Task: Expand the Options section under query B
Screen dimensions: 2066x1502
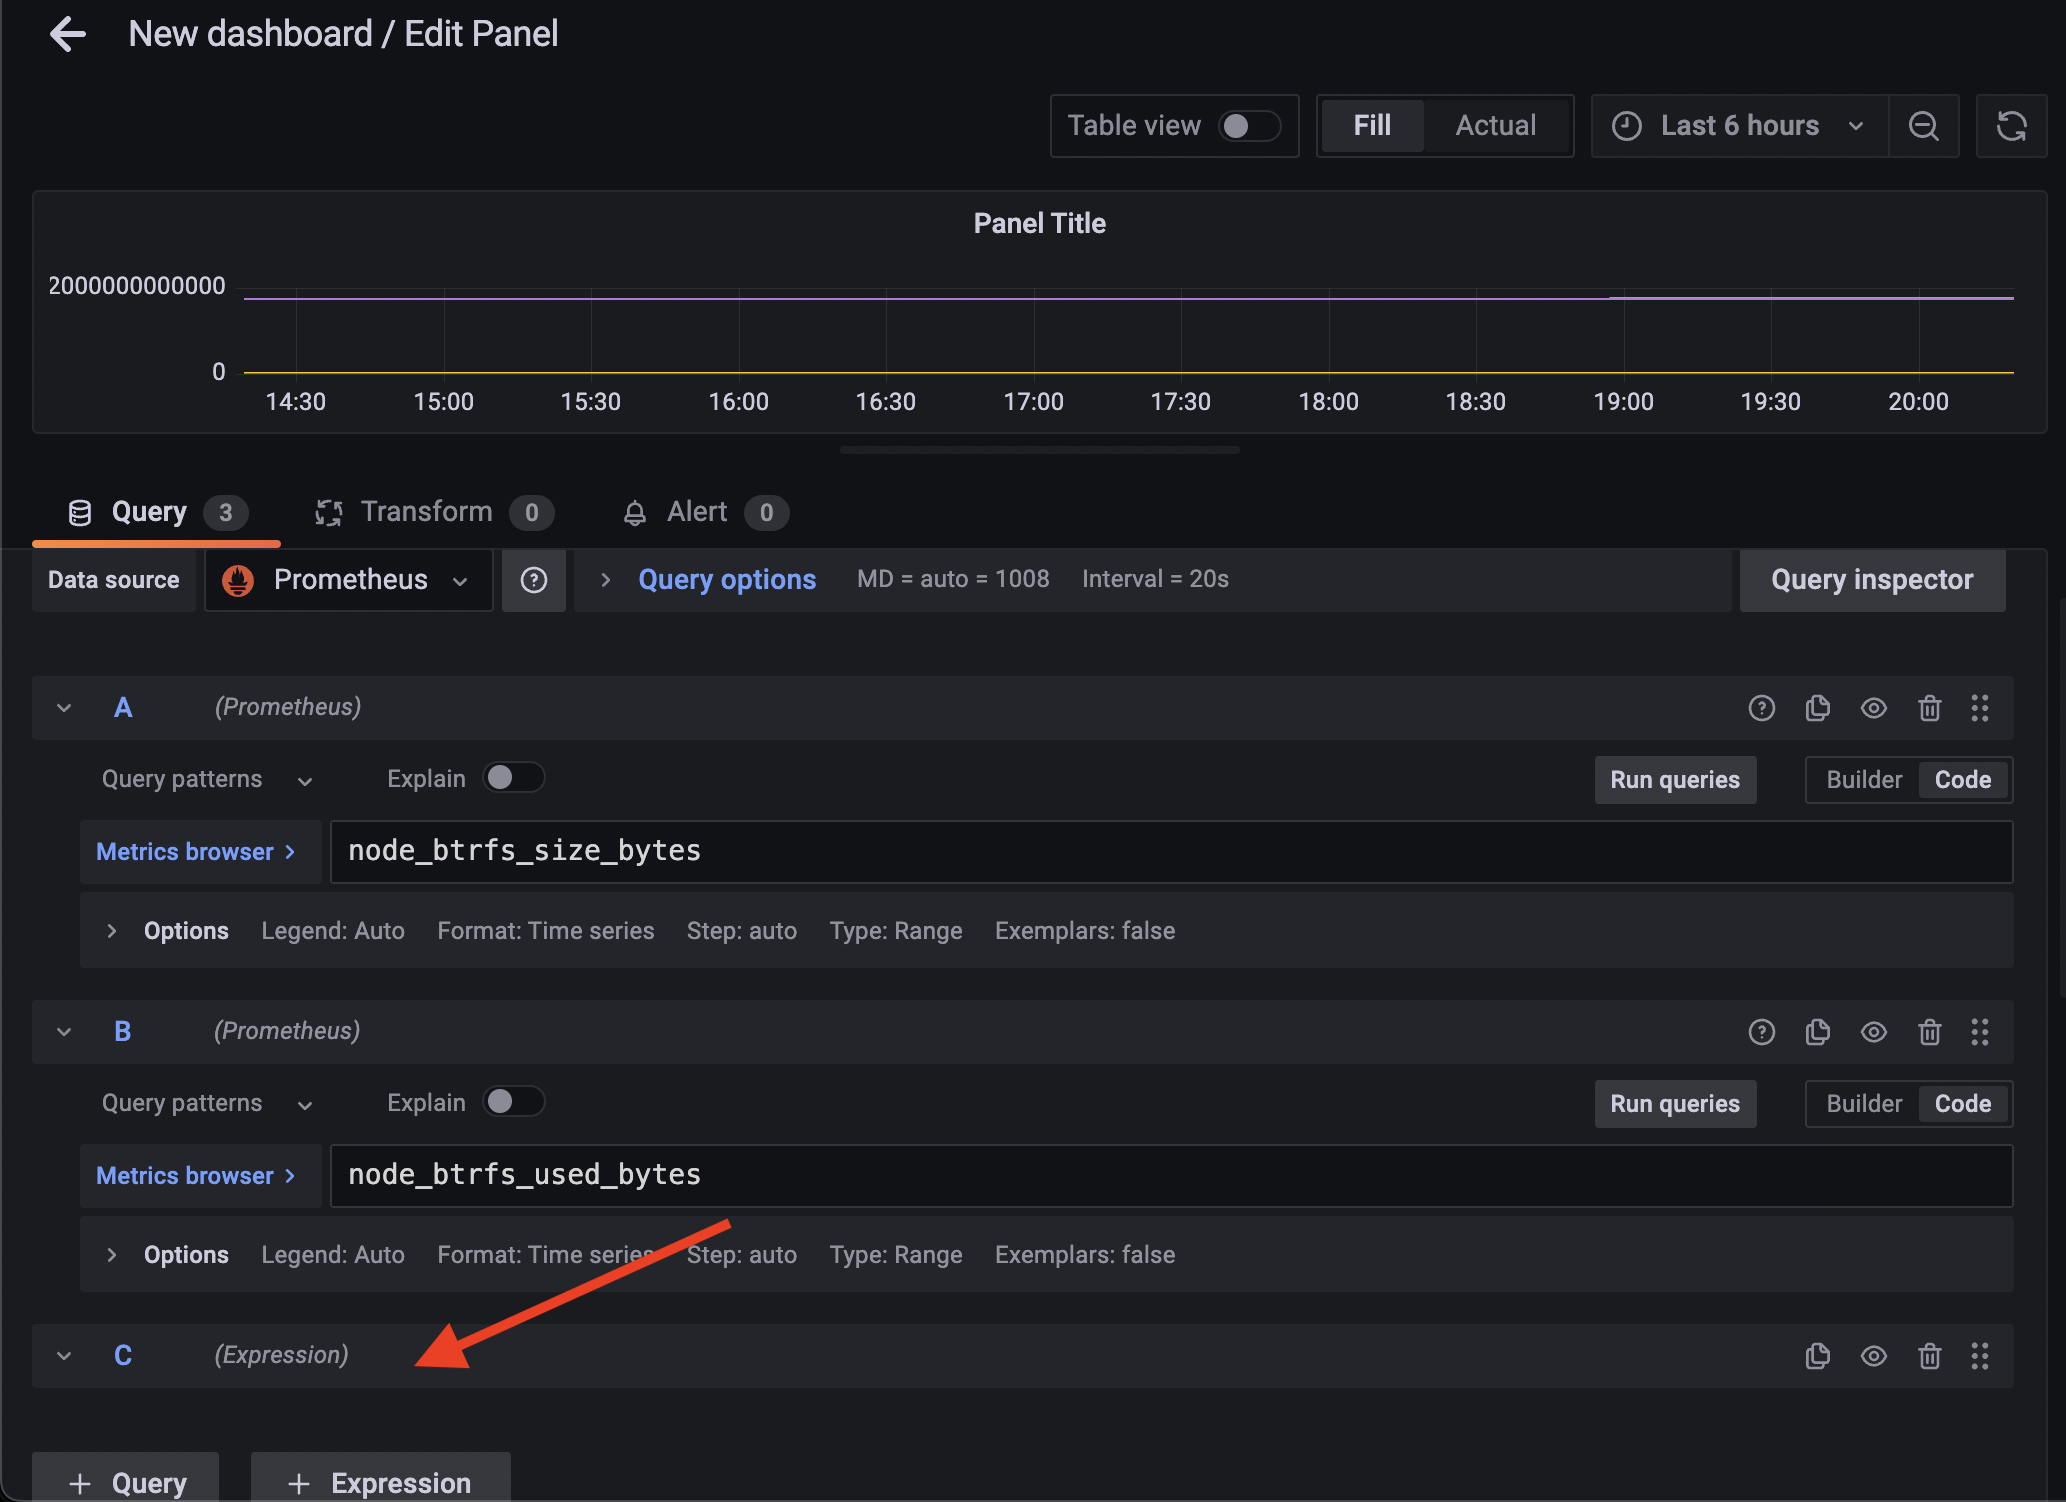Action: (x=111, y=1254)
